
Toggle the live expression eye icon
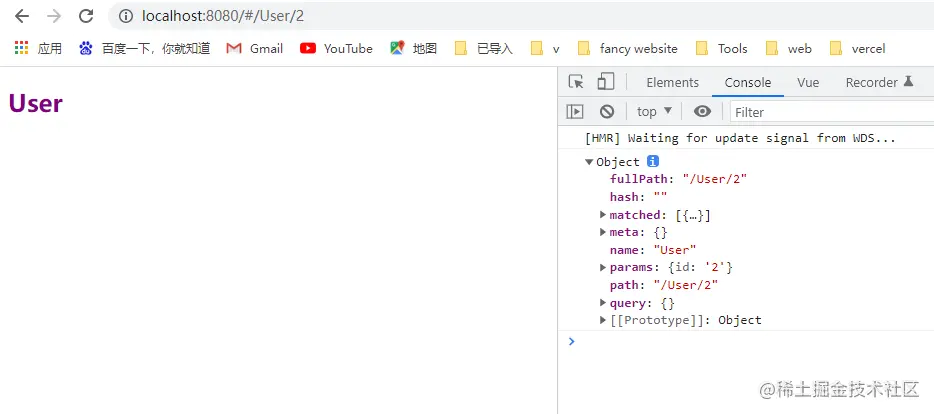point(702,111)
